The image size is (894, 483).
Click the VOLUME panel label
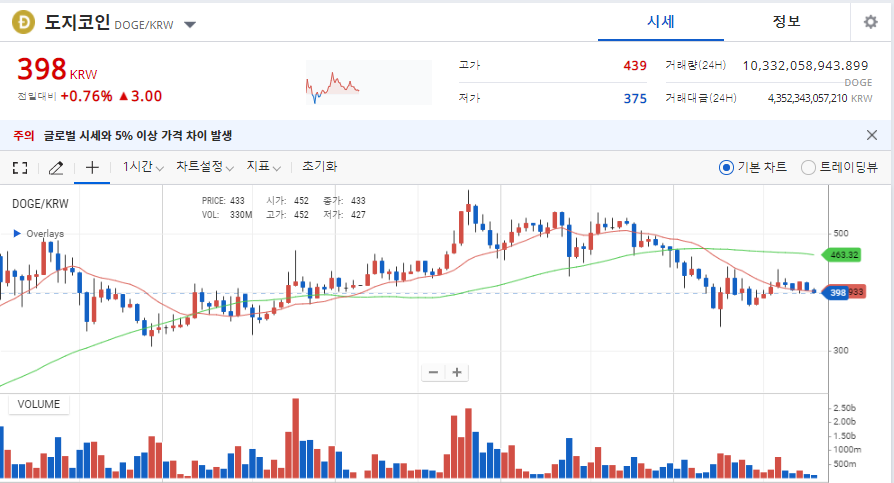click(x=39, y=404)
